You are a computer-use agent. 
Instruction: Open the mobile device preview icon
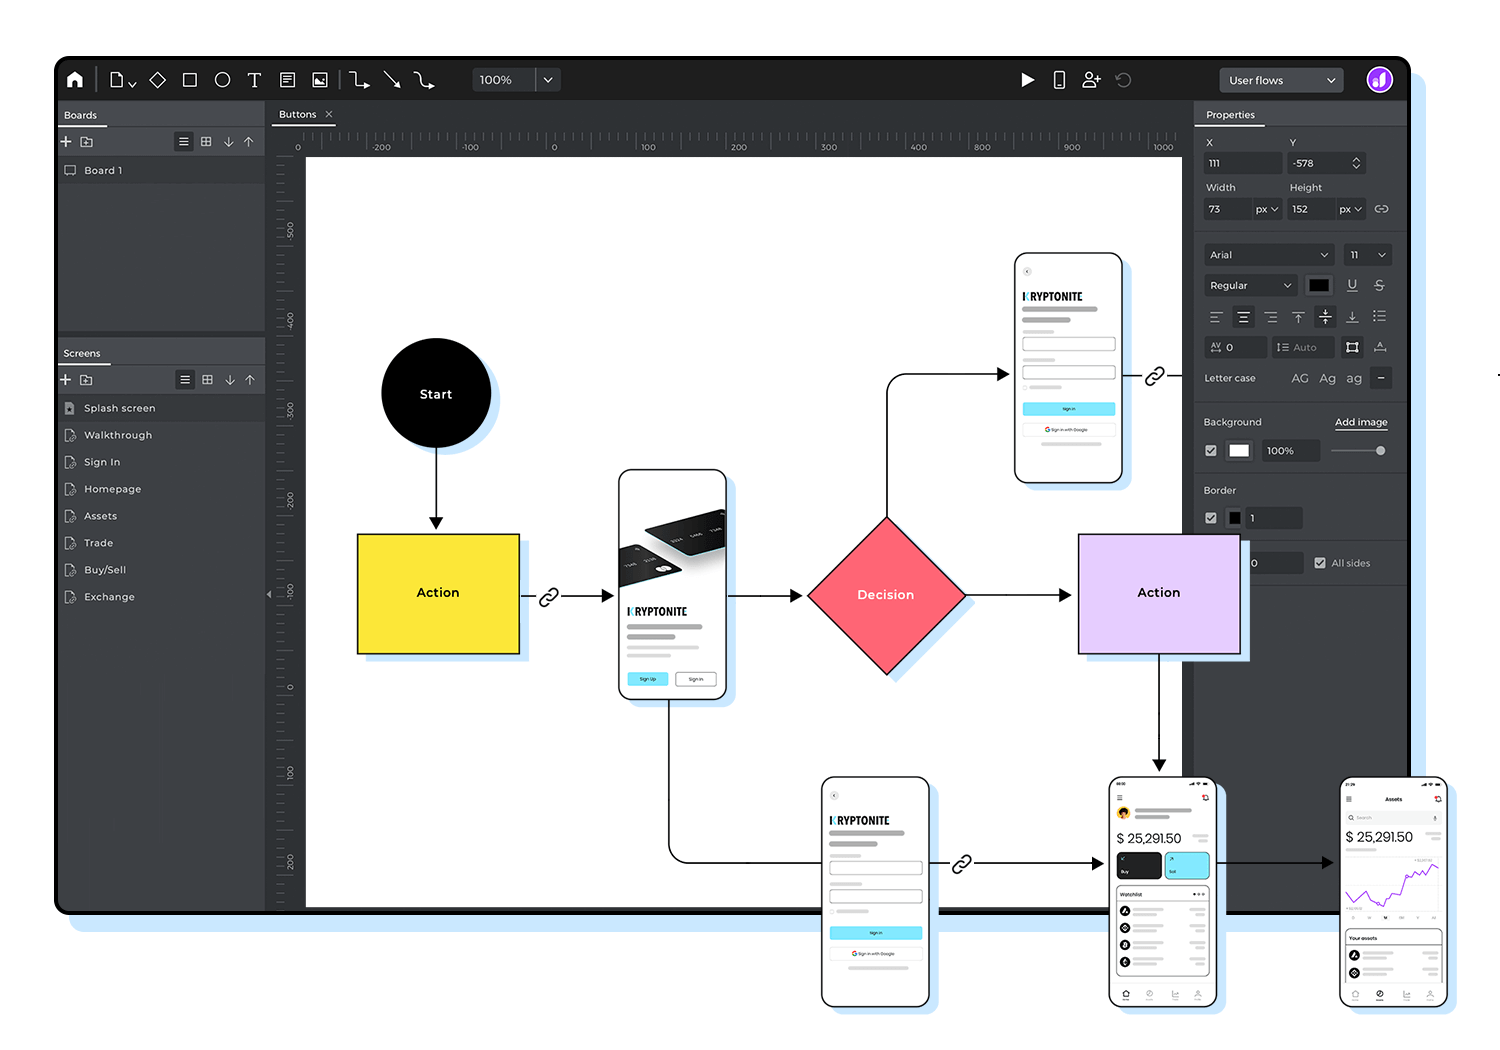tap(1059, 80)
